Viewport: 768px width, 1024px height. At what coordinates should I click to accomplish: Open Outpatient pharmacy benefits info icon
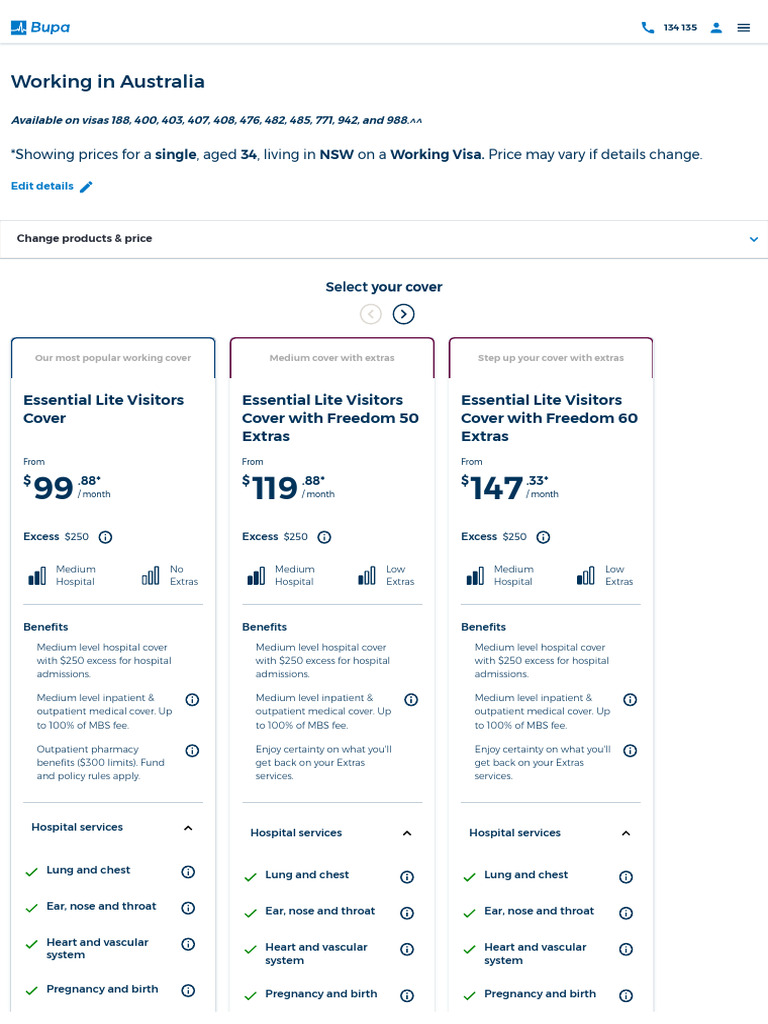coord(192,750)
